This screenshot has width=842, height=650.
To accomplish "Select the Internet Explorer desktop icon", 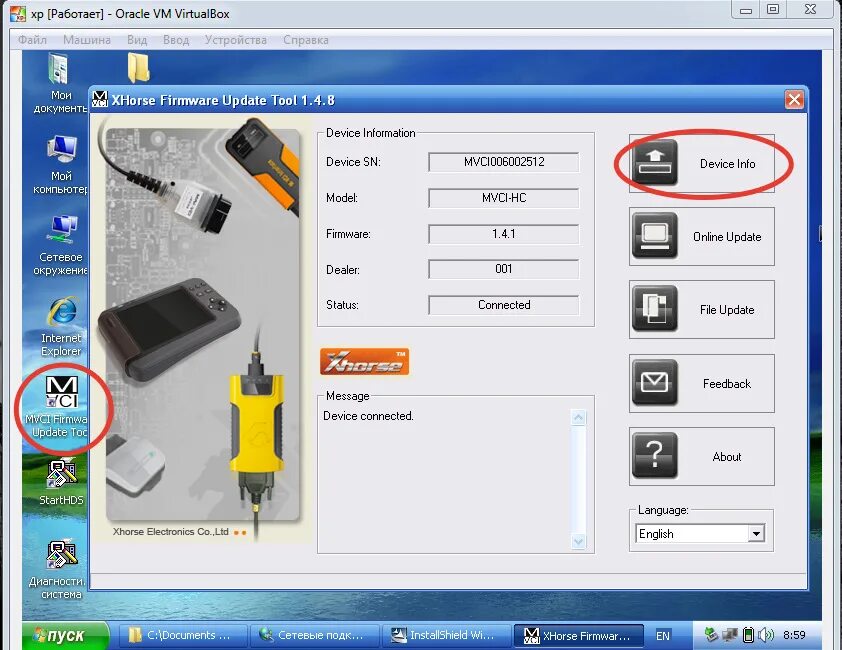I will pos(61,328).
